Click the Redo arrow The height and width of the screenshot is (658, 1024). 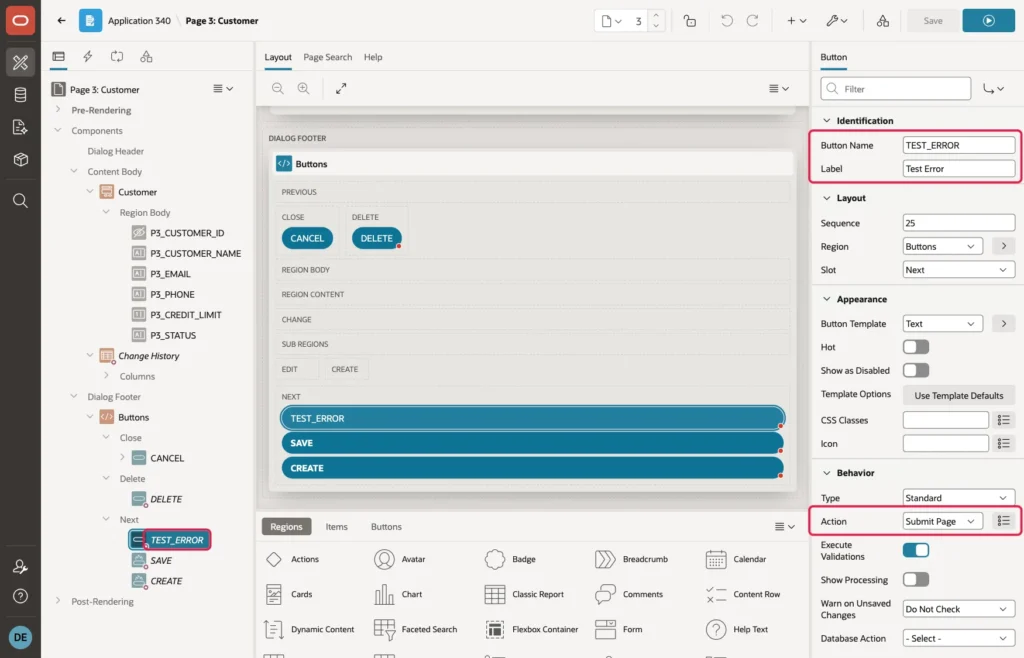click(752, 21)
